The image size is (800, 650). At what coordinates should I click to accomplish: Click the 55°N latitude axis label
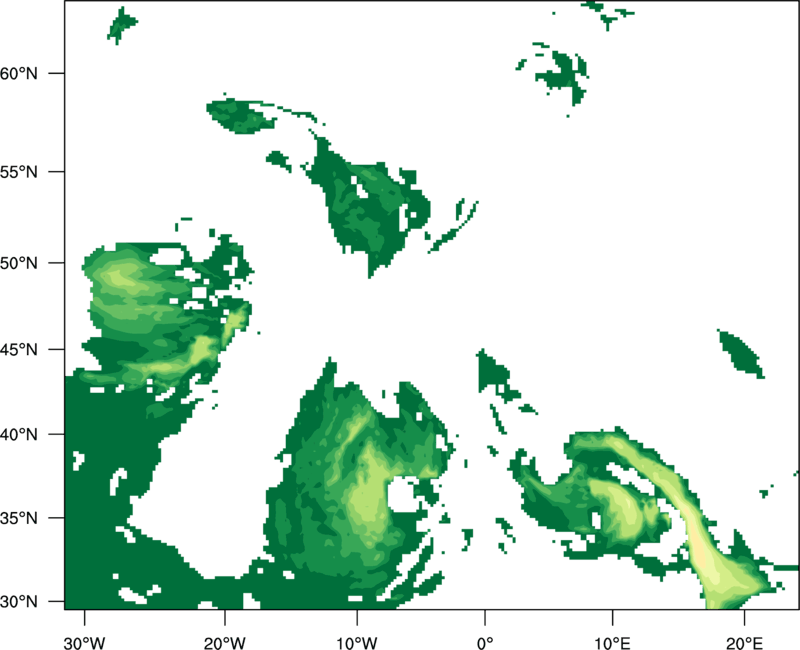[x=19, y=172]
